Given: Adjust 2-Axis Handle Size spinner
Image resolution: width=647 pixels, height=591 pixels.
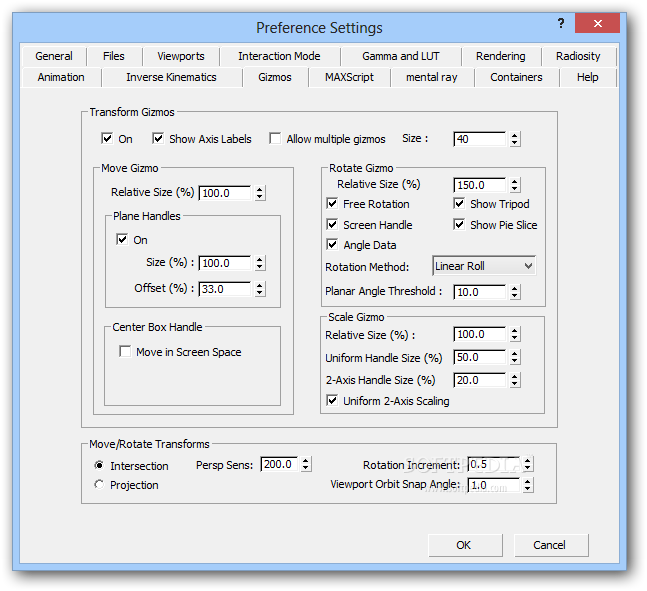Looking at the screenshot, I should coord(514,380).
